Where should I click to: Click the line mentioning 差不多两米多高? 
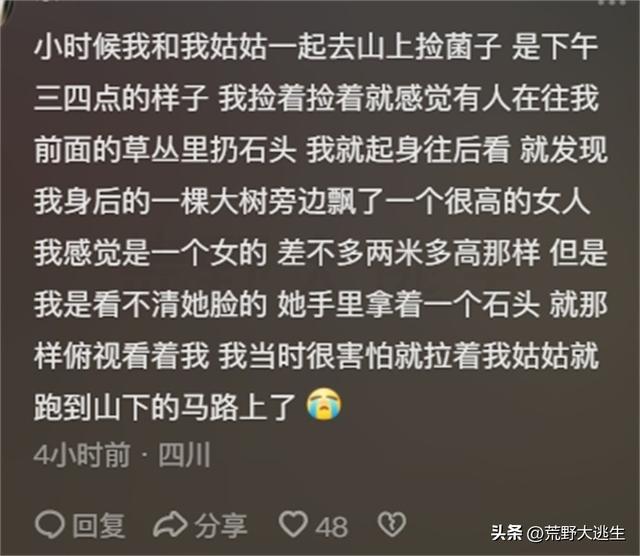click(321, 253)
